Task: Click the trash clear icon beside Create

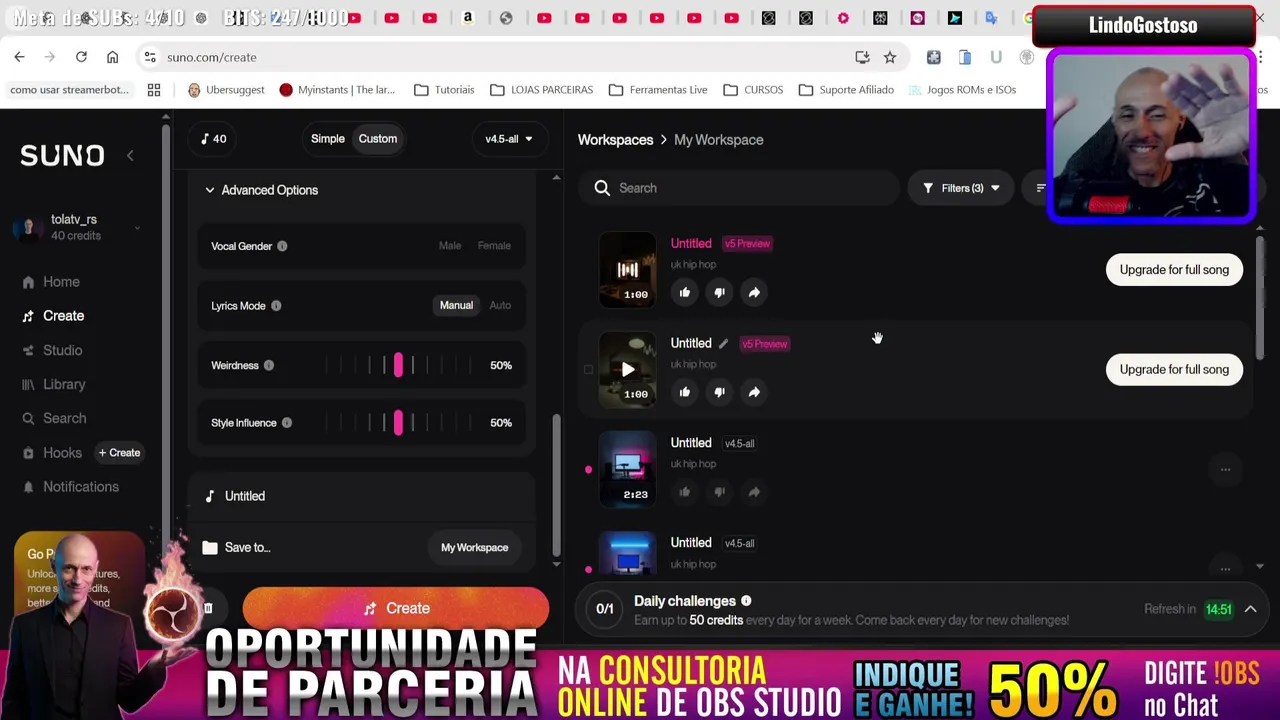Action: 208,608
